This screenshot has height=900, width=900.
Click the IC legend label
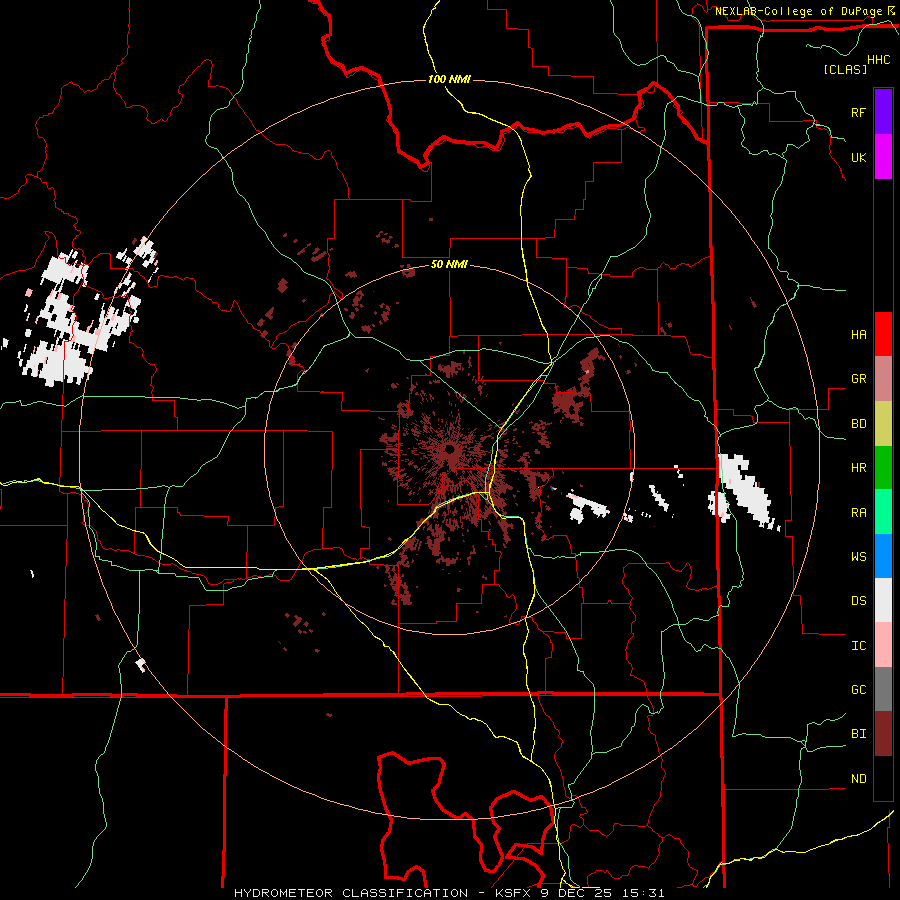click(858, 646)
